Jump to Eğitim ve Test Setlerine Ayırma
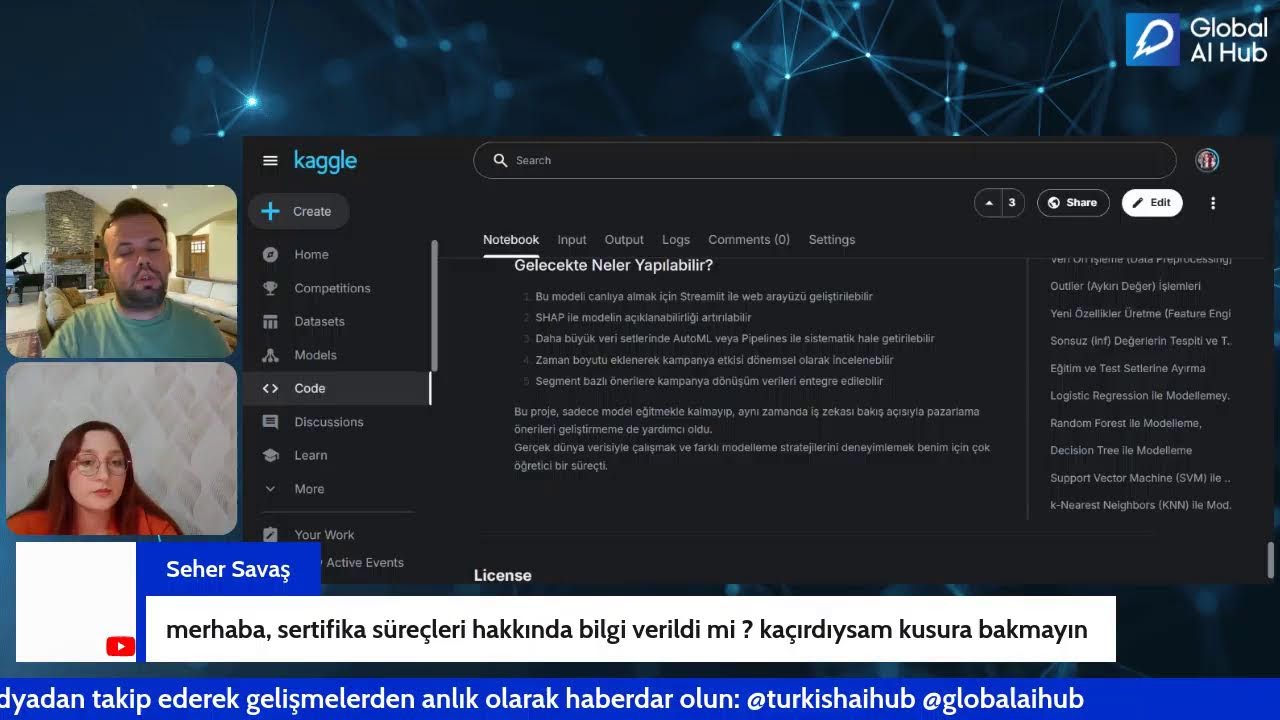 point(1127,368)
